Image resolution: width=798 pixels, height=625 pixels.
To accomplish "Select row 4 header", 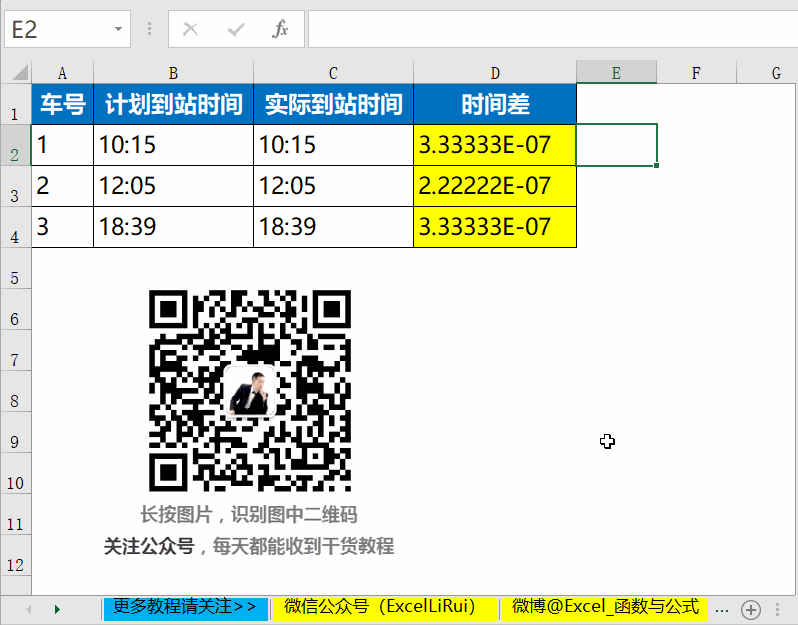I will pos(15,228).
